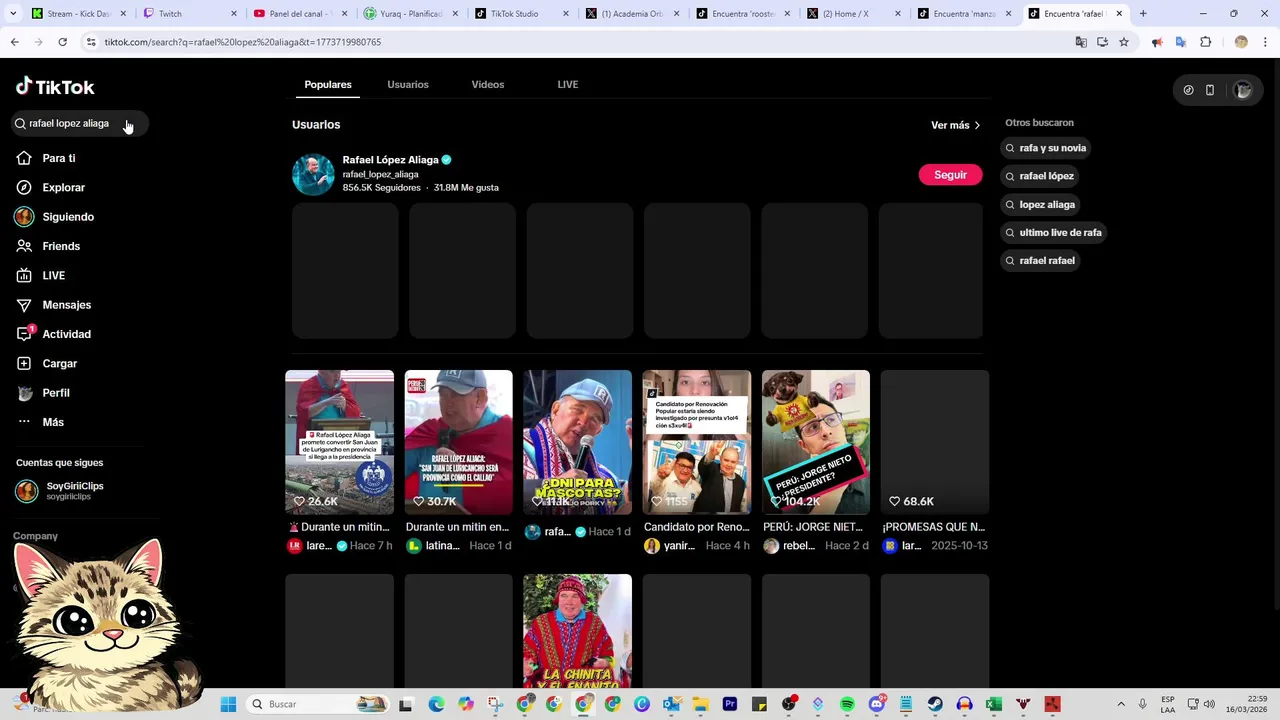Search suggestion 'rafael lópez'
Screen dimensions: 1280x720
pyautogui.click(x=1040, y=176)
